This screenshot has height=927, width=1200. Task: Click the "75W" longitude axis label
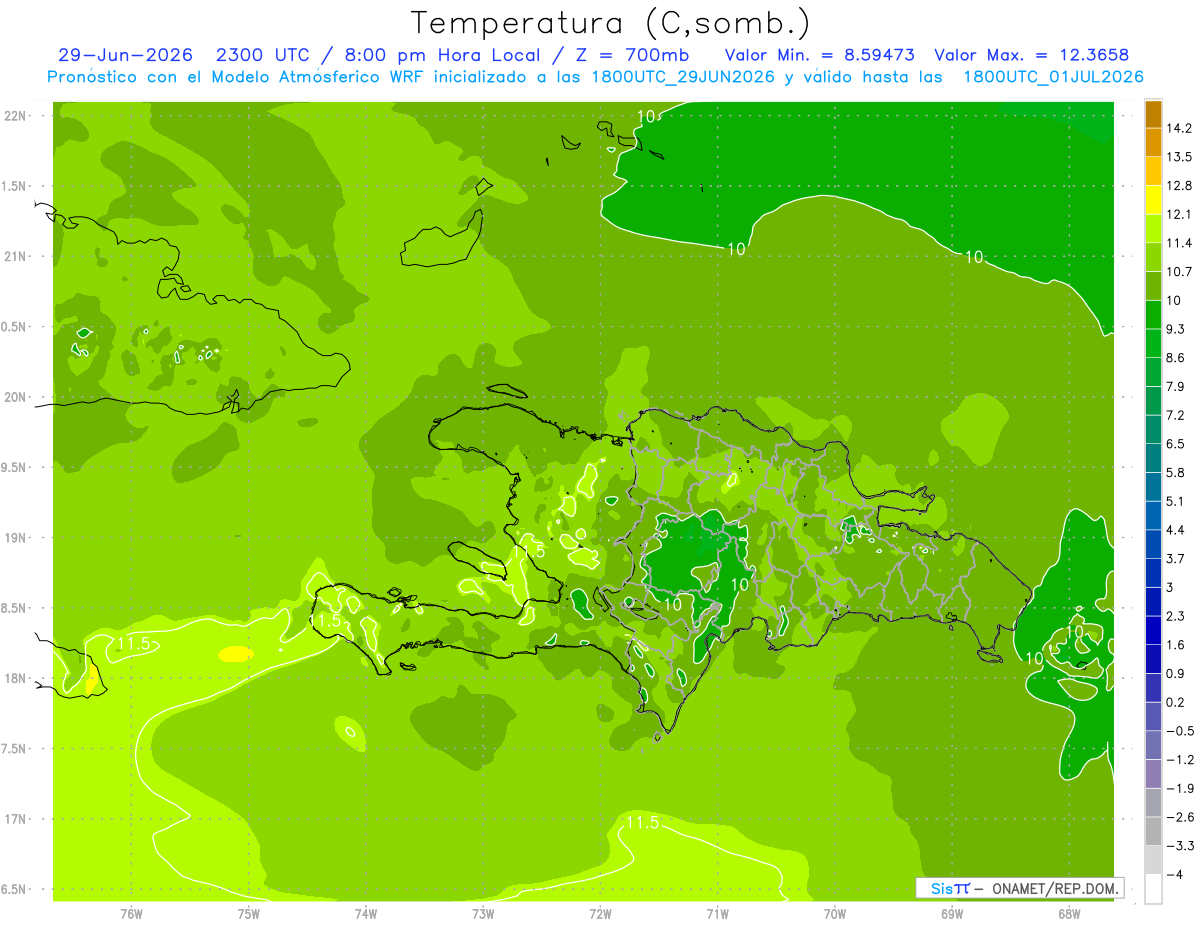pos(248,913)
